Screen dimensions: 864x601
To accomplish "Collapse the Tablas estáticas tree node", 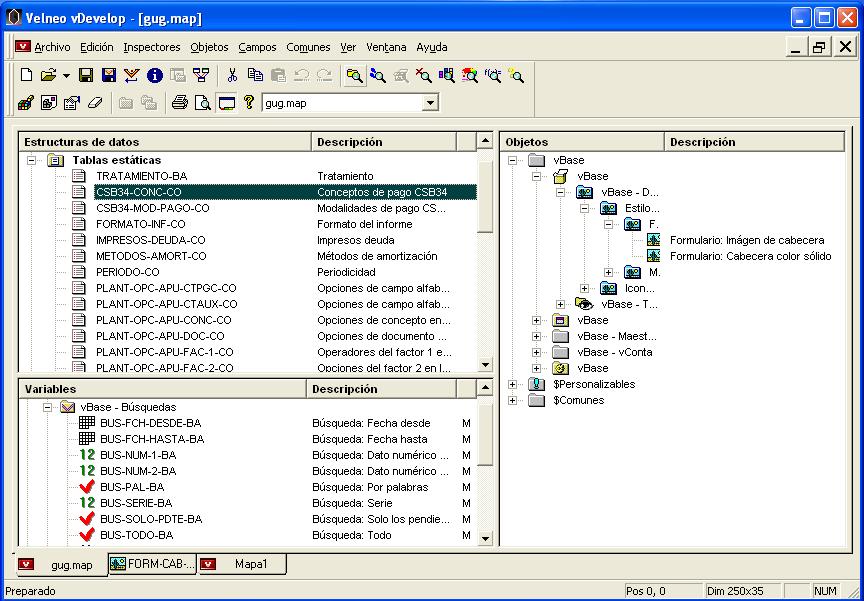I will point(31,160).
